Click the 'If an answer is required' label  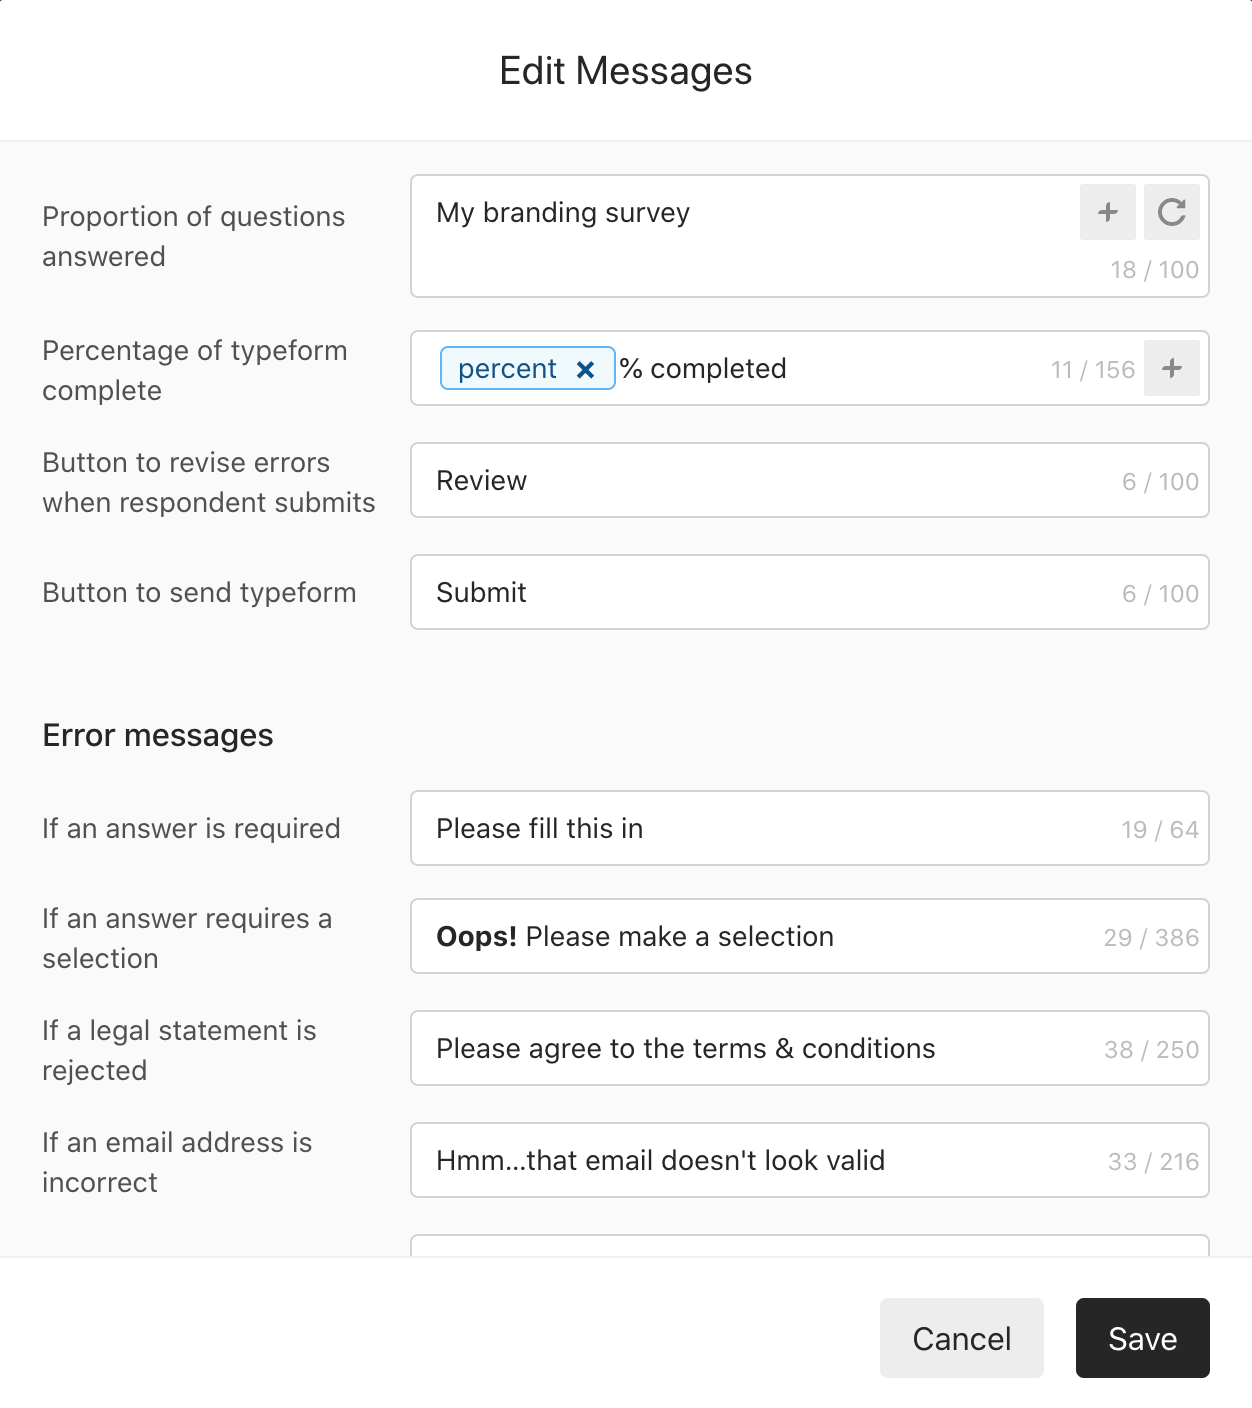(x=191, y=828)
